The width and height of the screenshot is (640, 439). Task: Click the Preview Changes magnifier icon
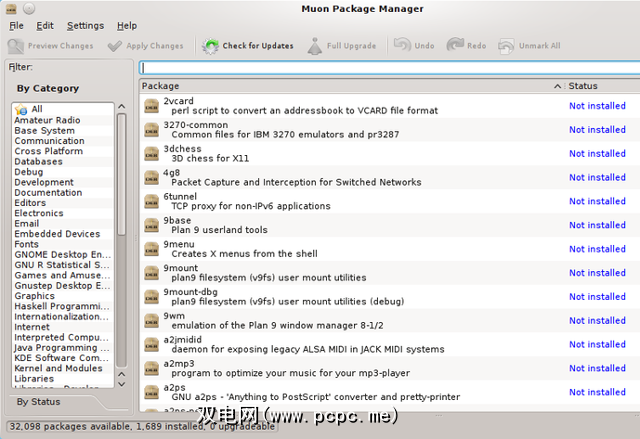(16, 46)
